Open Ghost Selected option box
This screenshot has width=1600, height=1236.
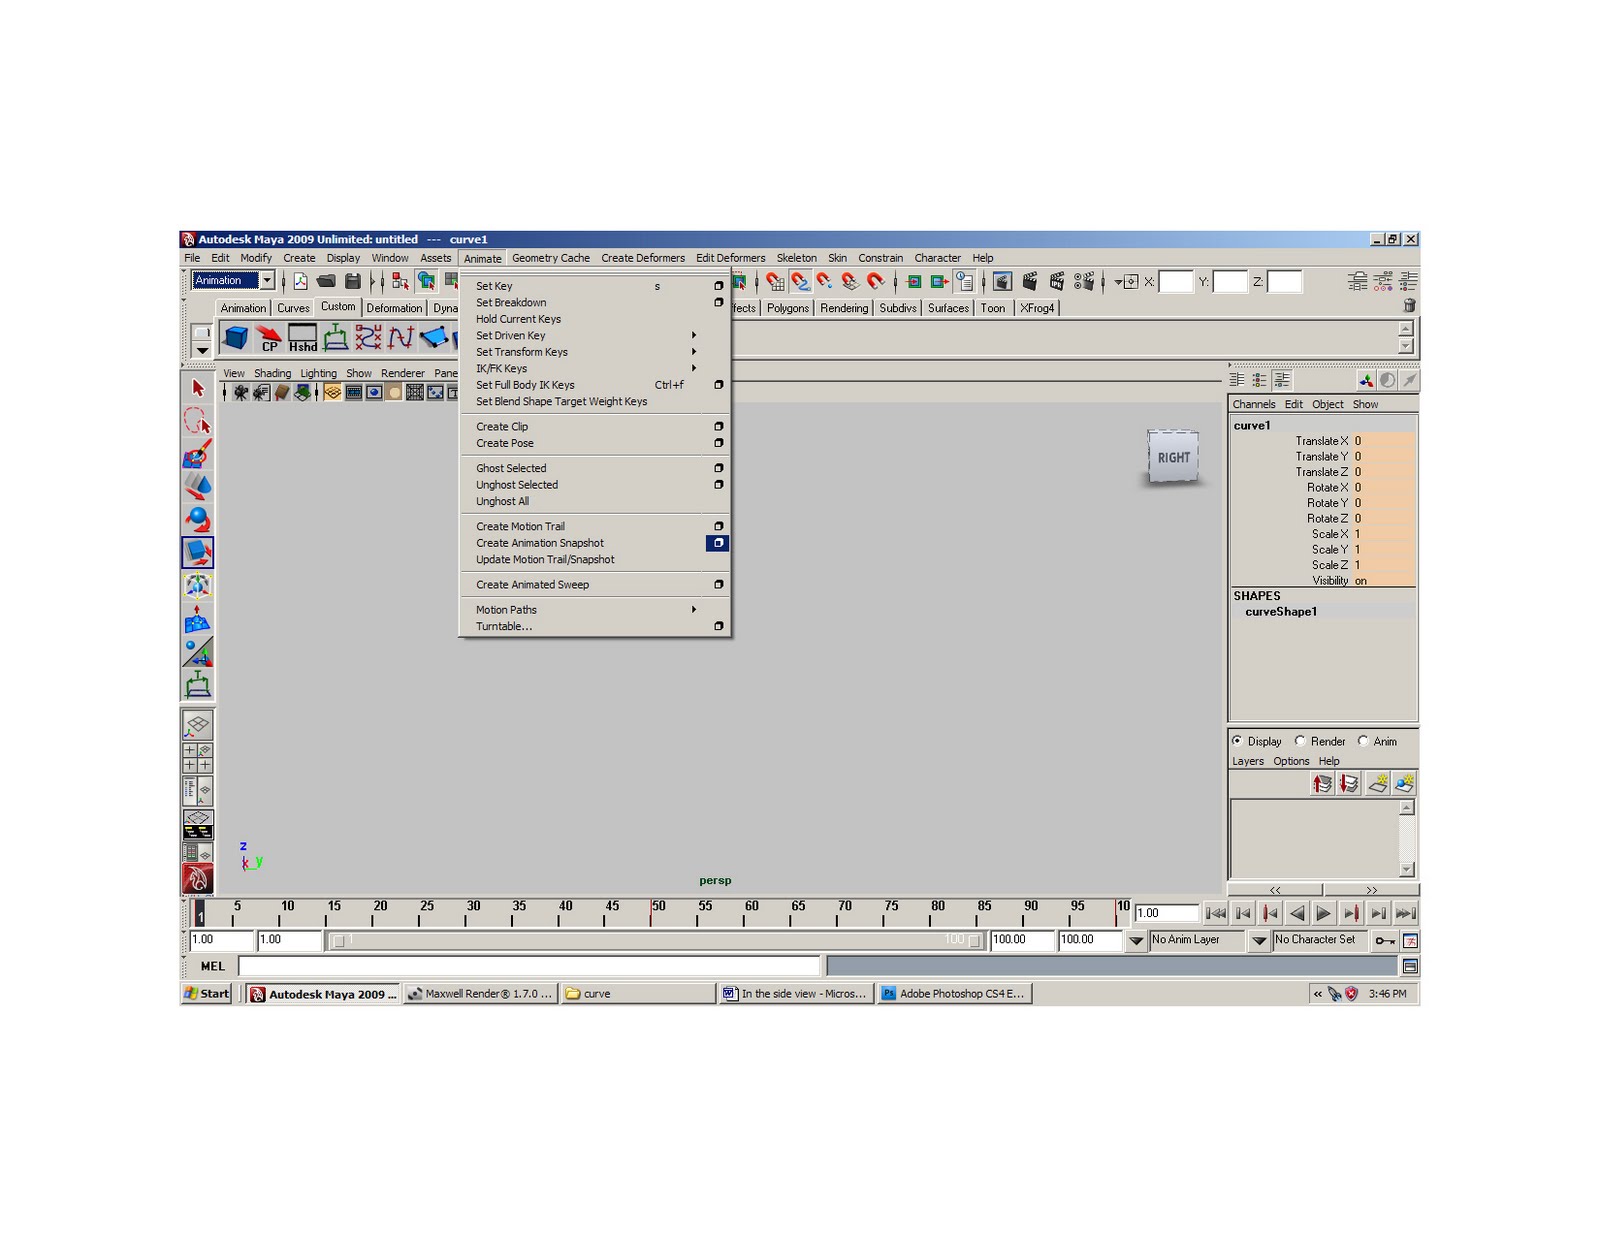(x=718, y=468)
